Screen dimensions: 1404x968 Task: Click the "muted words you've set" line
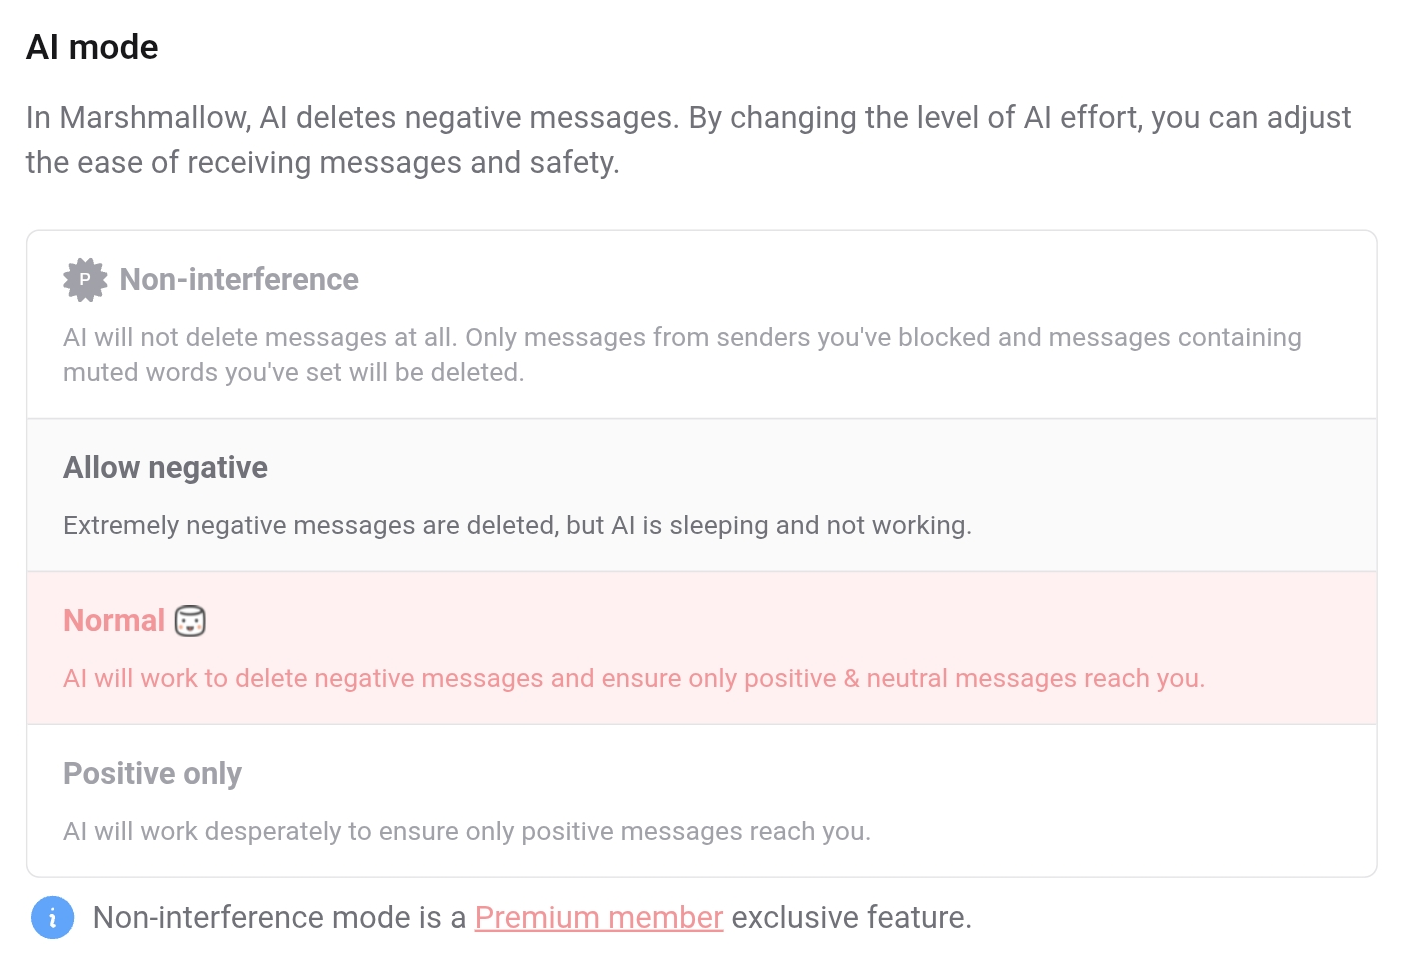[293, 372]
